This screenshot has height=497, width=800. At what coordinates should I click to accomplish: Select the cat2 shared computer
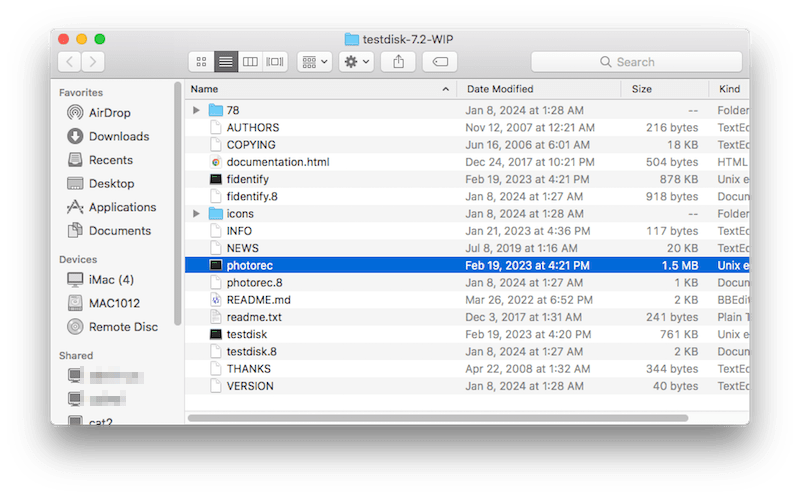point(90,421)
